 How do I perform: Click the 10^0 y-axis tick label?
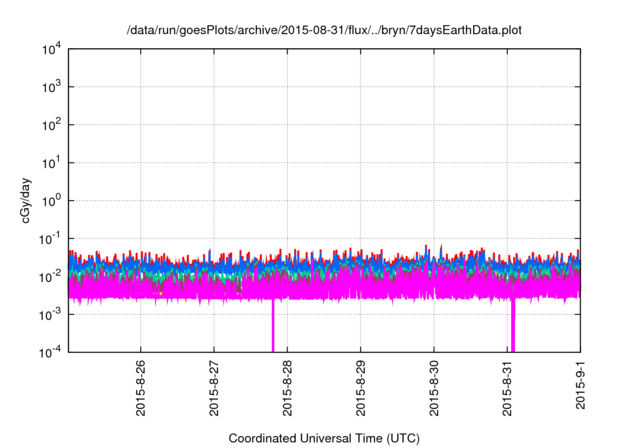pyautogui.click(x=51, y=201)
